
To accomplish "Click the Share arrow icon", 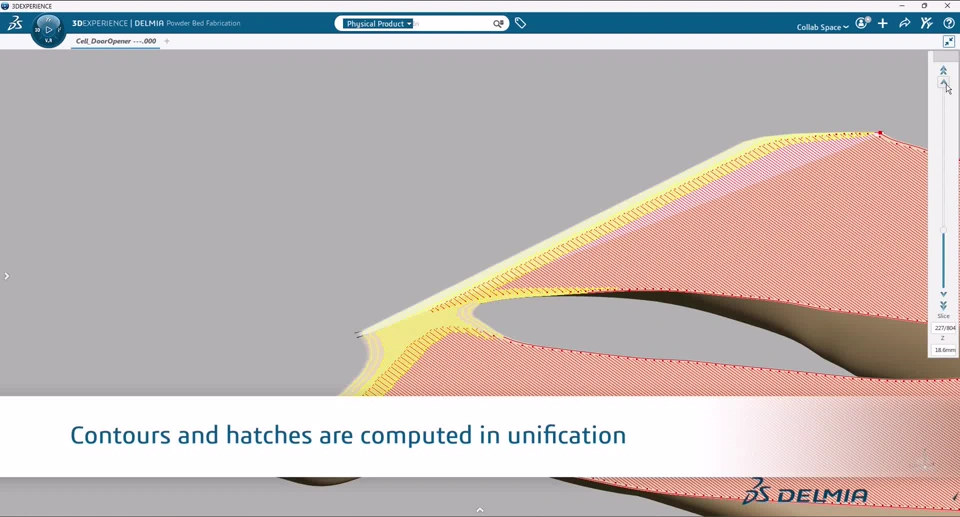I will 905,23.
